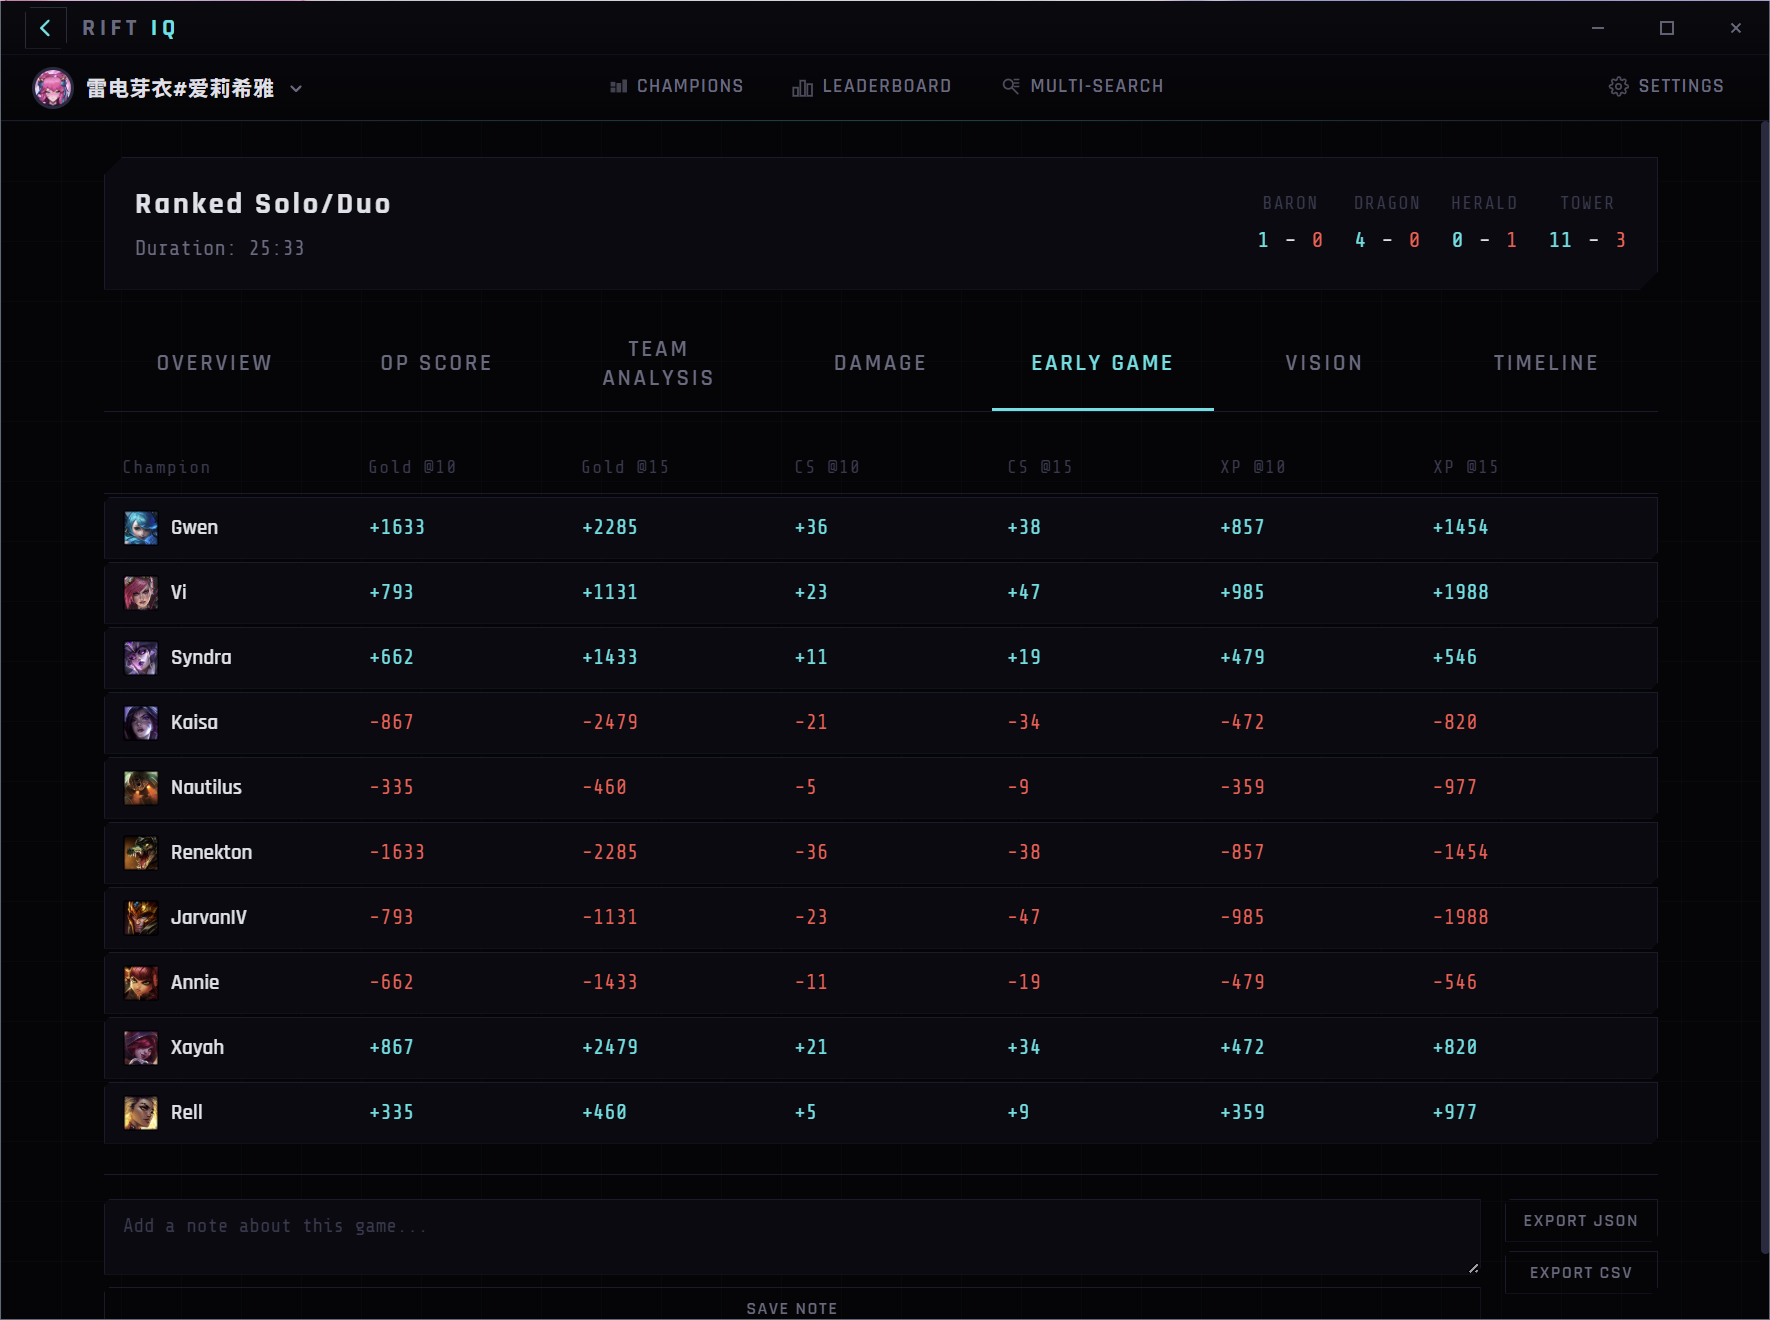Open the Team Analysis tab

[x=658, y=363]
